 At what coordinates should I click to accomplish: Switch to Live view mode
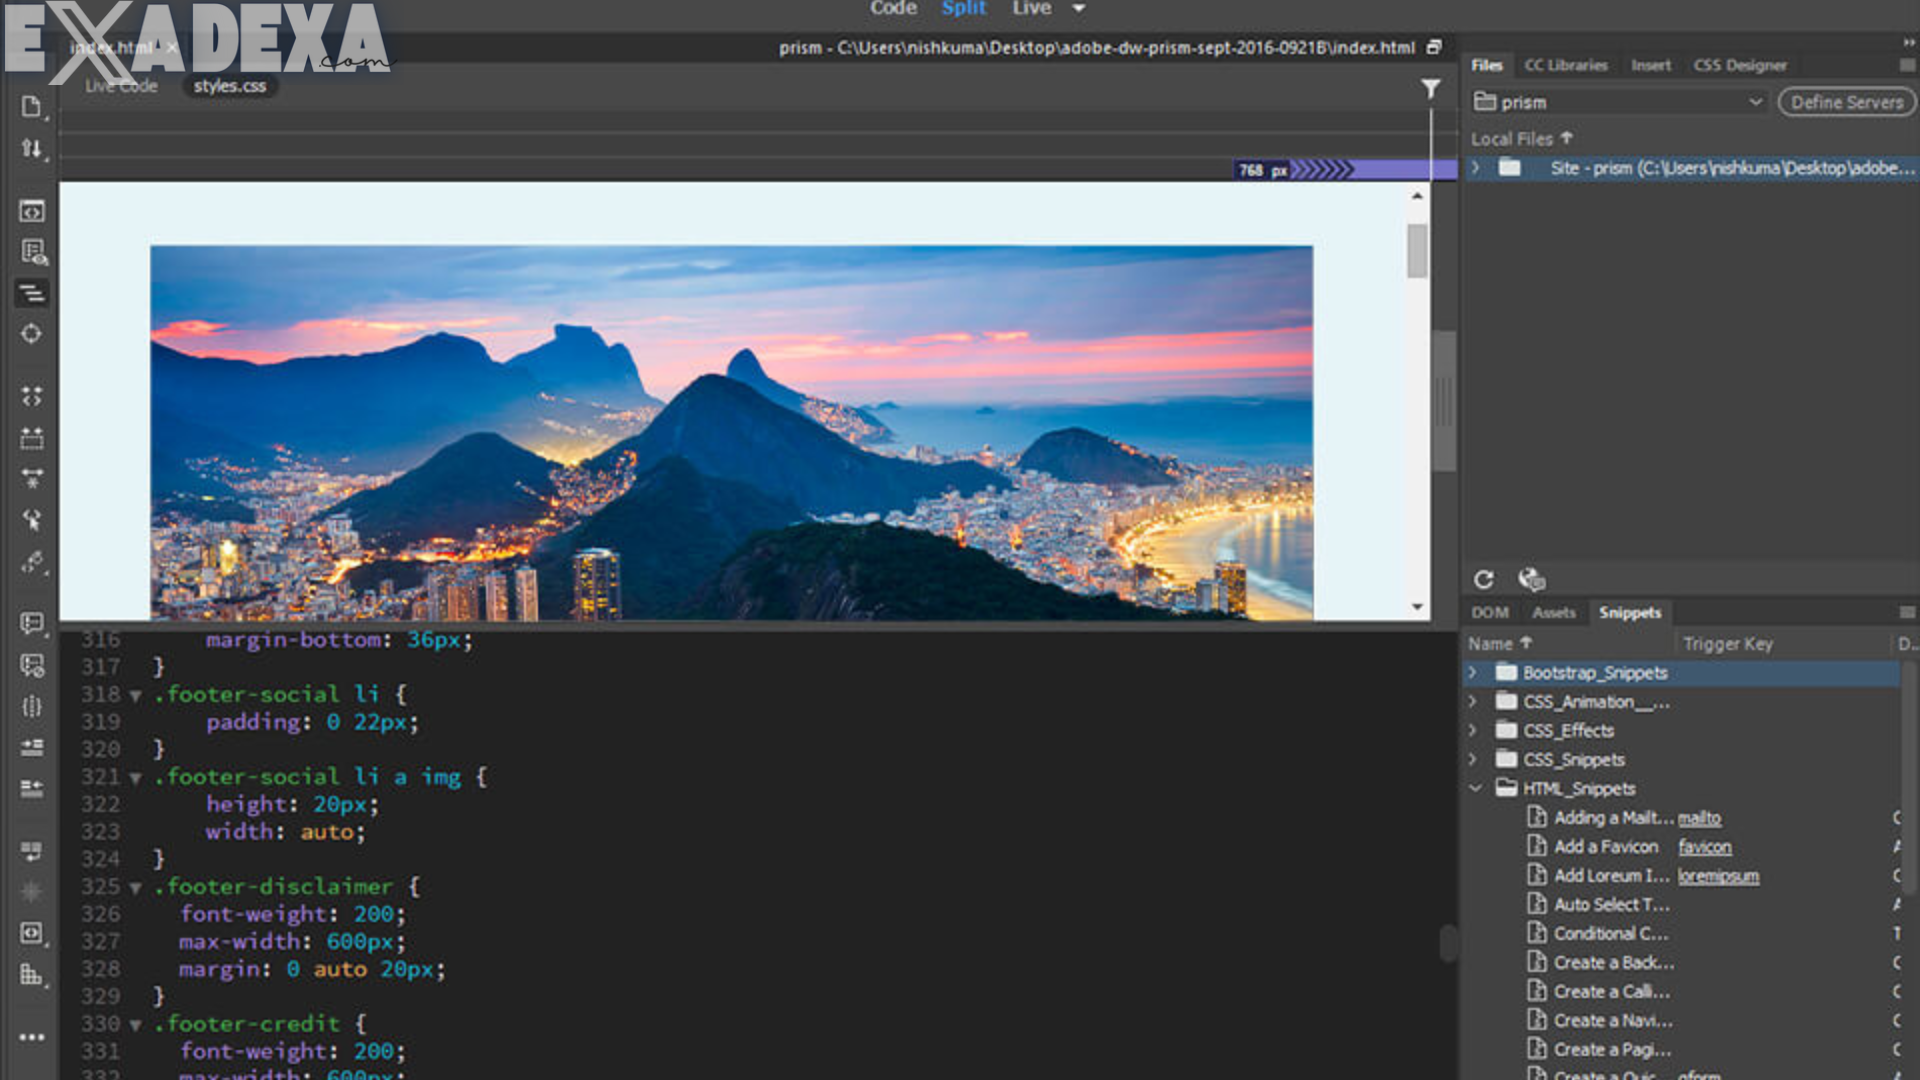(1029, 8)
